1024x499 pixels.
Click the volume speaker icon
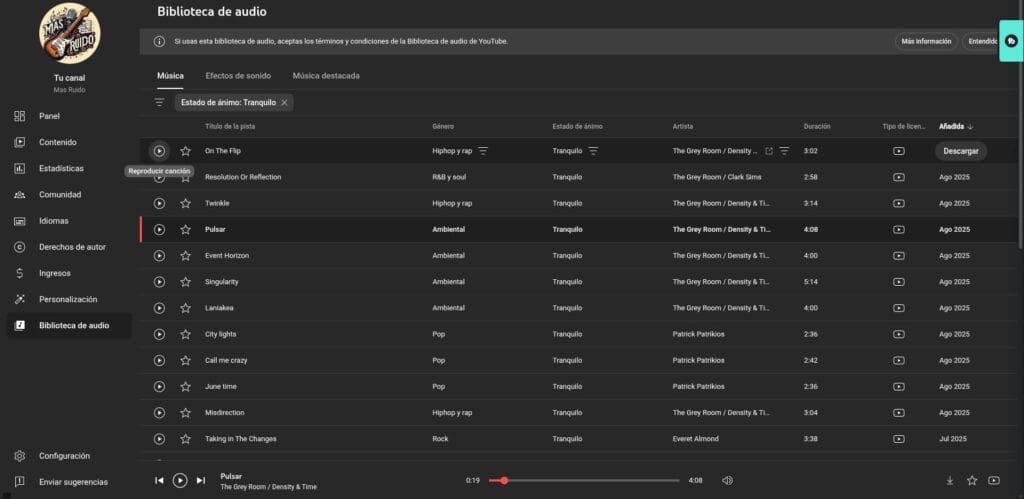728,481
